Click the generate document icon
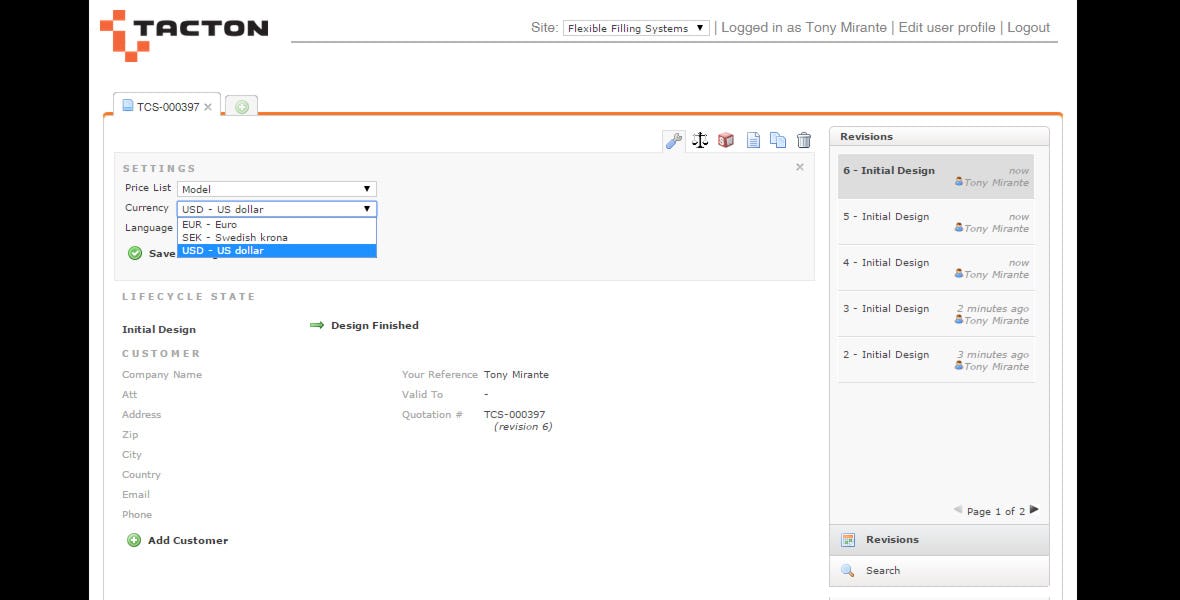1180x600 pixels. [x=753, y=140]
